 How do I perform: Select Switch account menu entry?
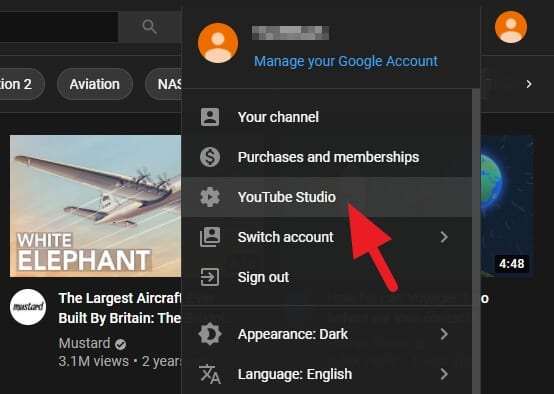click(327, 237)
